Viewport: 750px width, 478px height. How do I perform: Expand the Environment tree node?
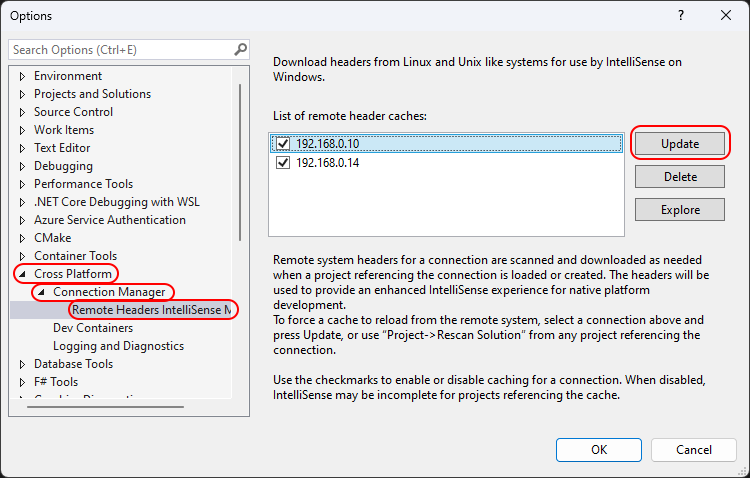(x=23, y=76)
